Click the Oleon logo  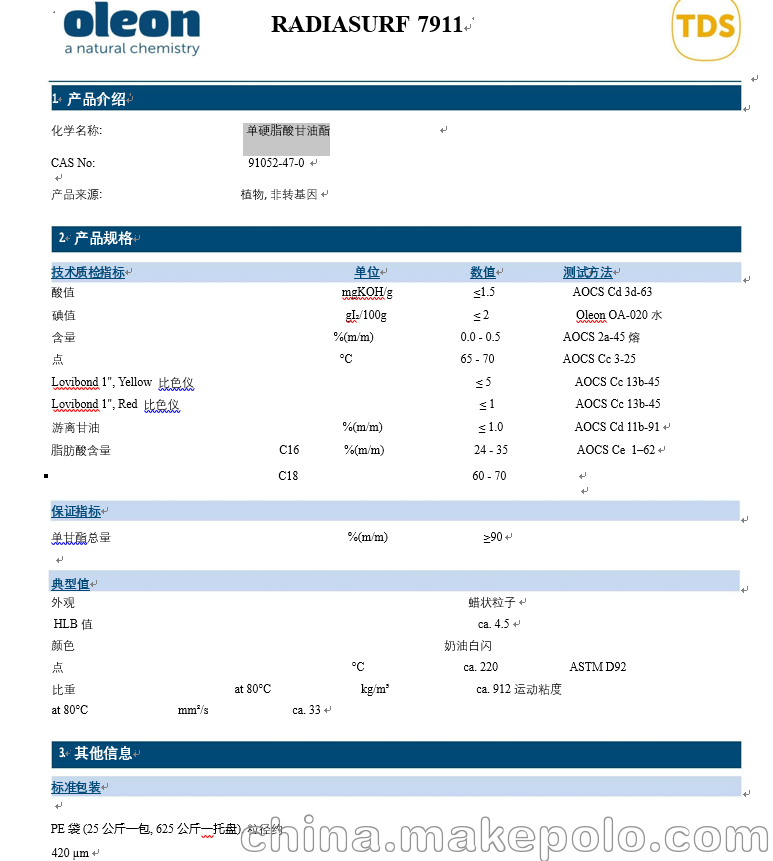(132, 29)
